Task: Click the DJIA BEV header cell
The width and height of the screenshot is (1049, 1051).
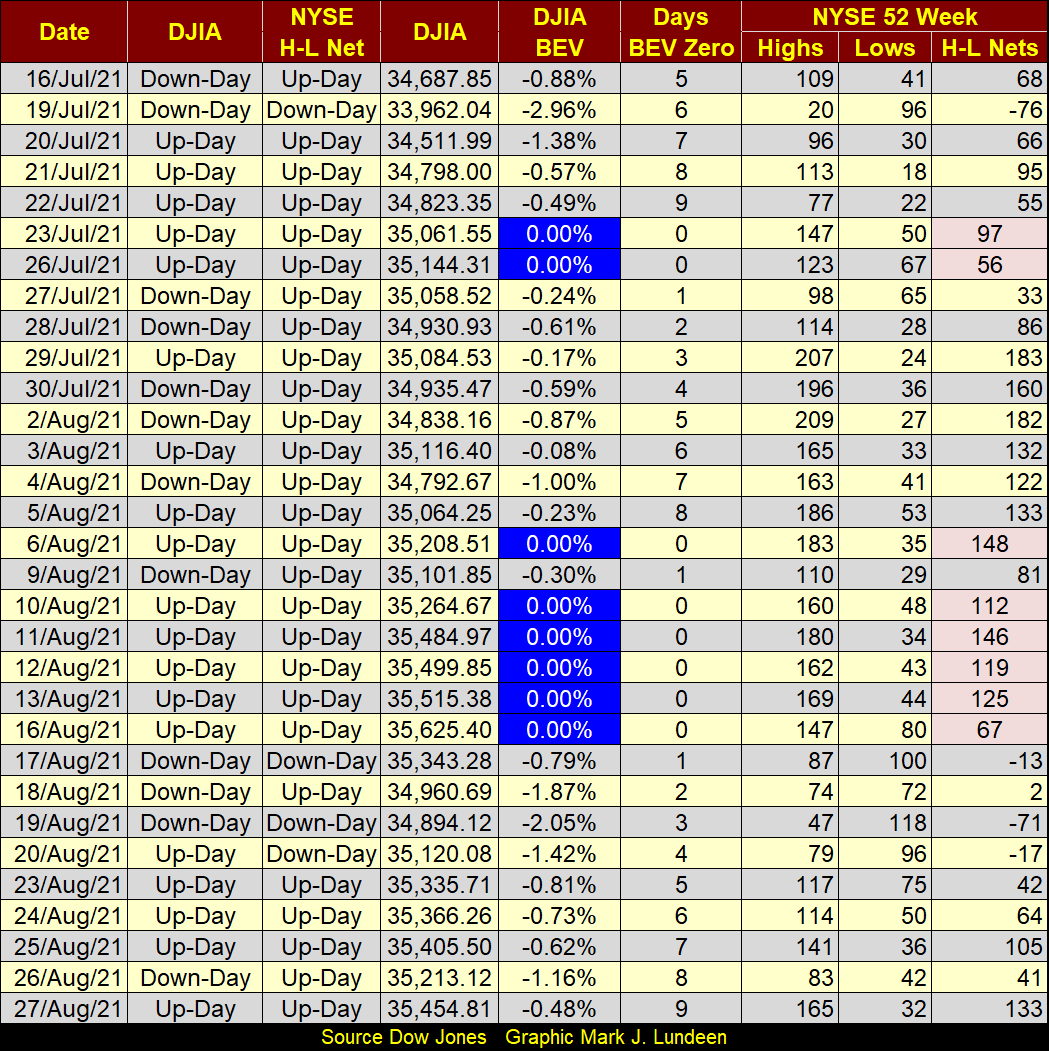Action: click(559, 32)
